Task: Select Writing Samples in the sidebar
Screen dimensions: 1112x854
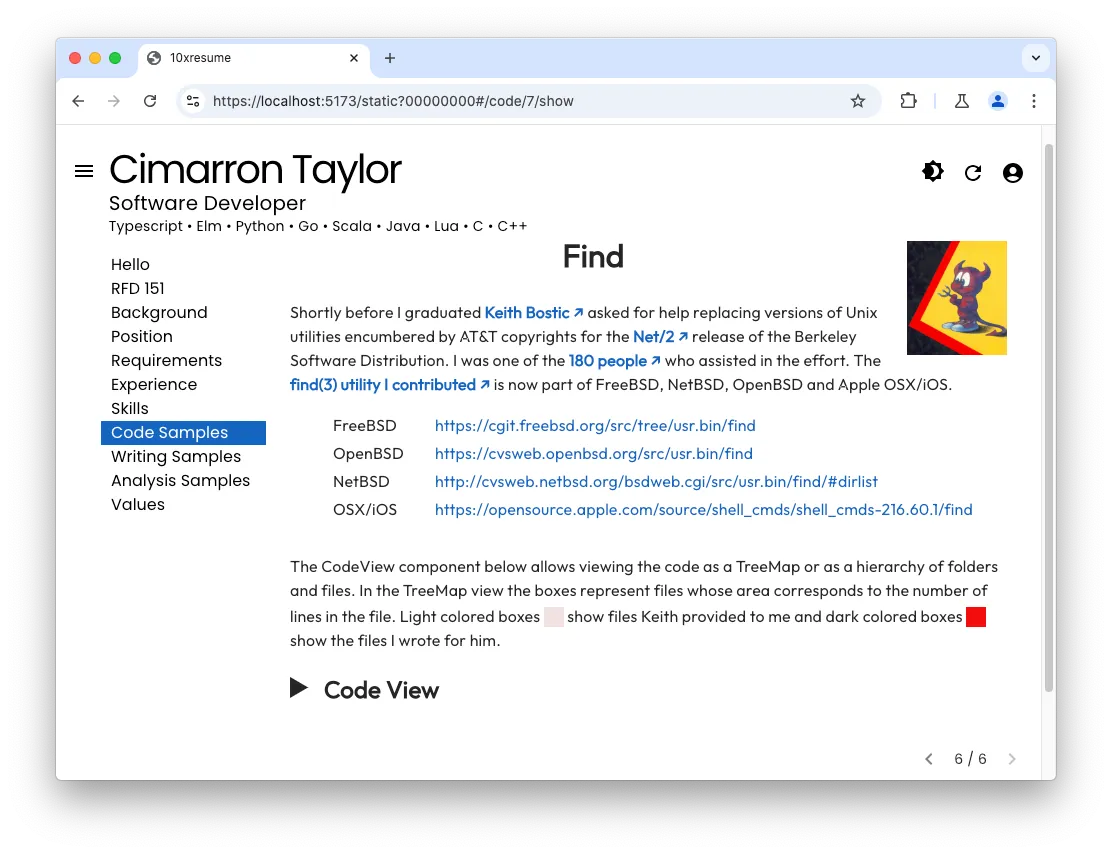Action: pyautogui.click(x=175, y=457)
